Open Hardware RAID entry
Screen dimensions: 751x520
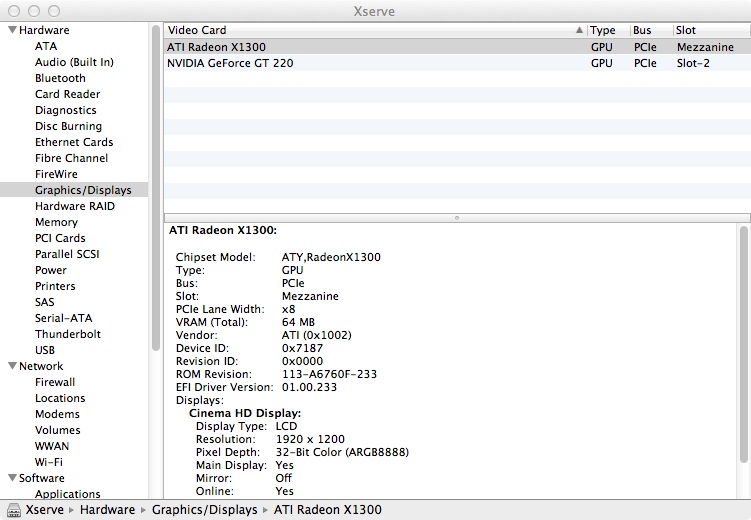pos(75,206)
